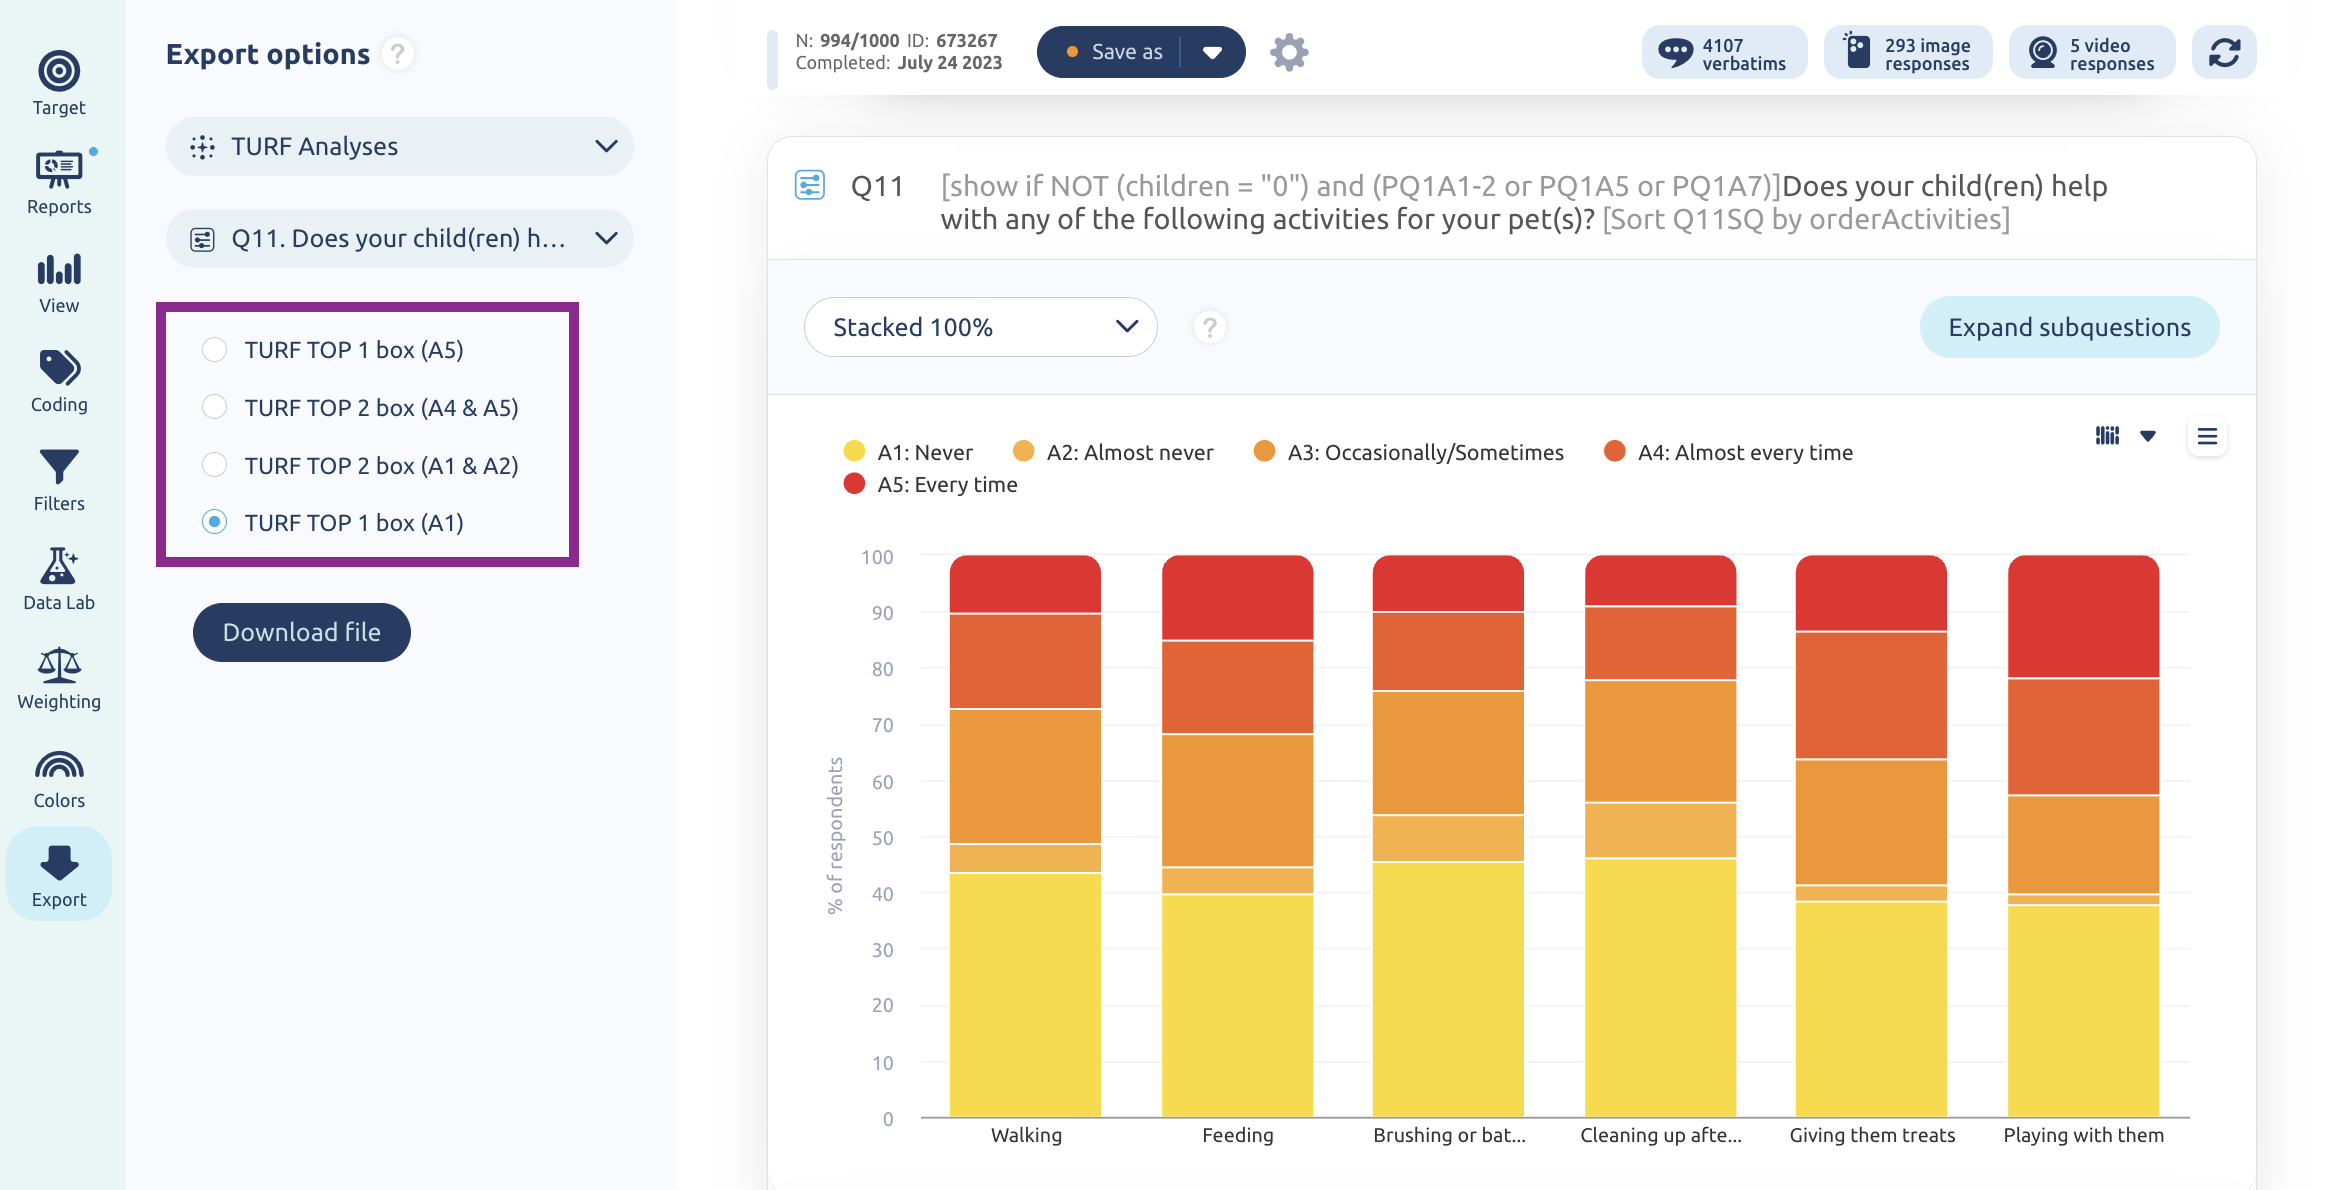2336x1190 pixels.
Task: Open the Coding tool
Action: tap(59, 380)
